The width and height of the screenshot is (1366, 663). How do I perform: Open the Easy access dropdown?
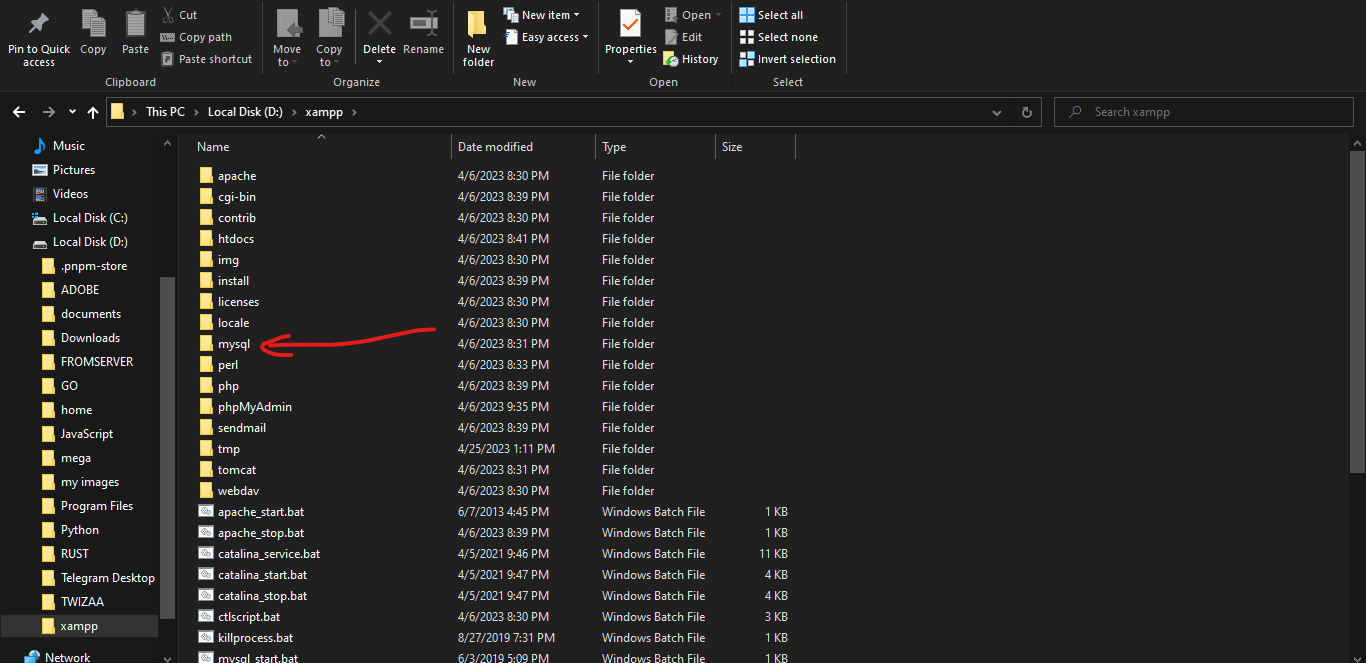pos(545,37)
